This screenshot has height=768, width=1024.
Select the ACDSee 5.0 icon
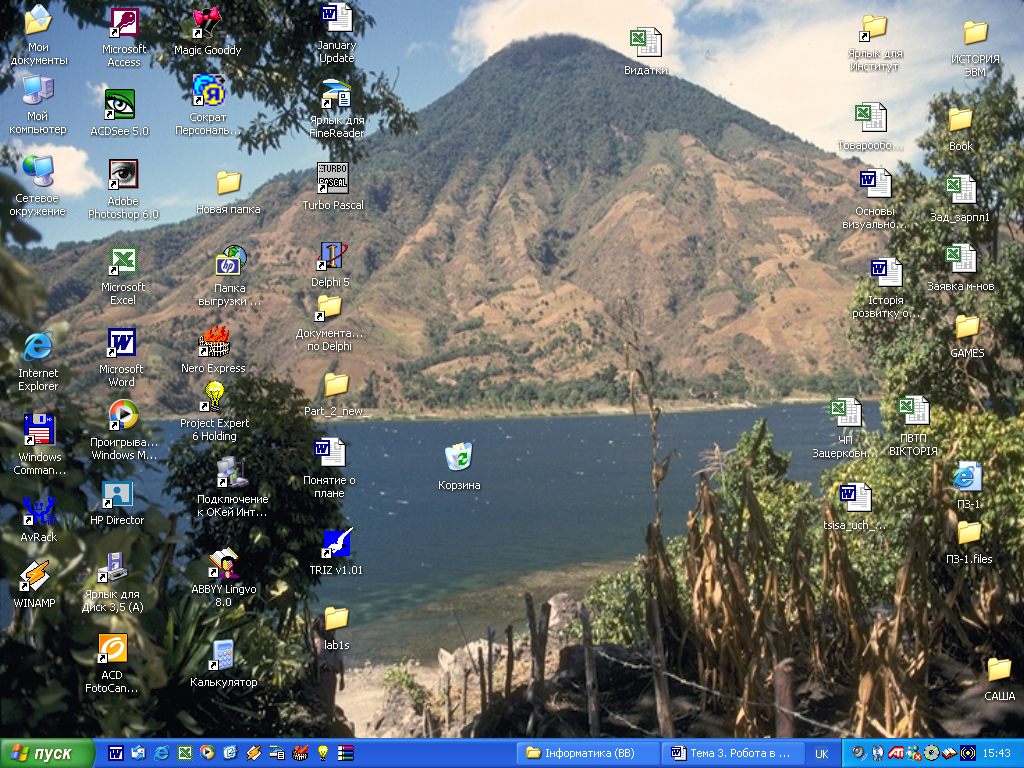click(x=120, y=104)
